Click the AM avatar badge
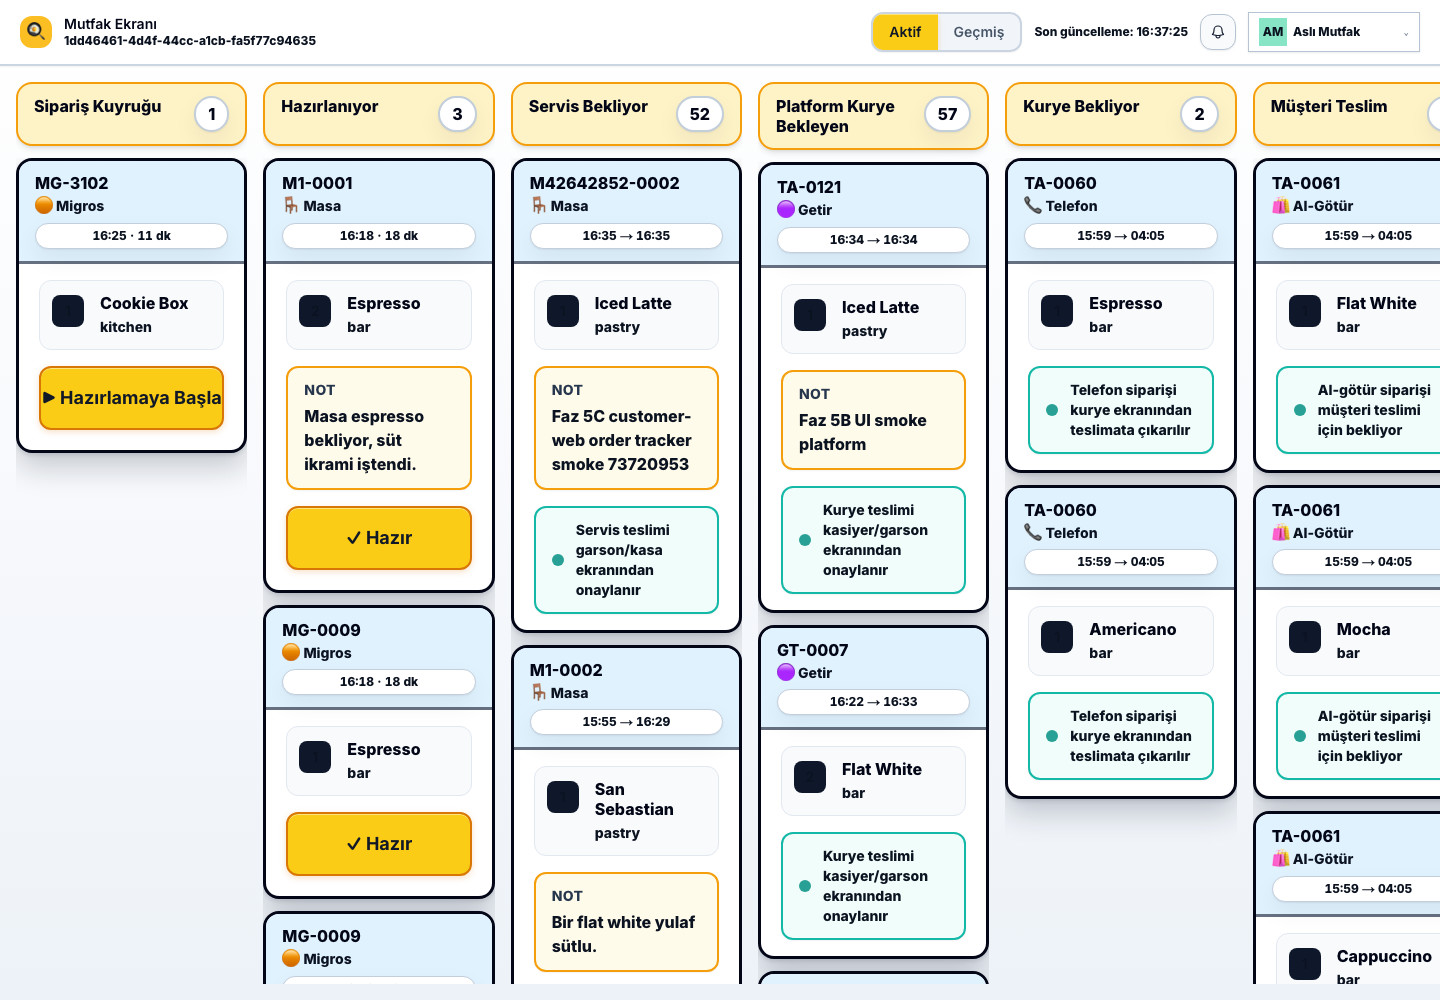Viewport: 1440px width, 1000px height. coord(1272,32)
